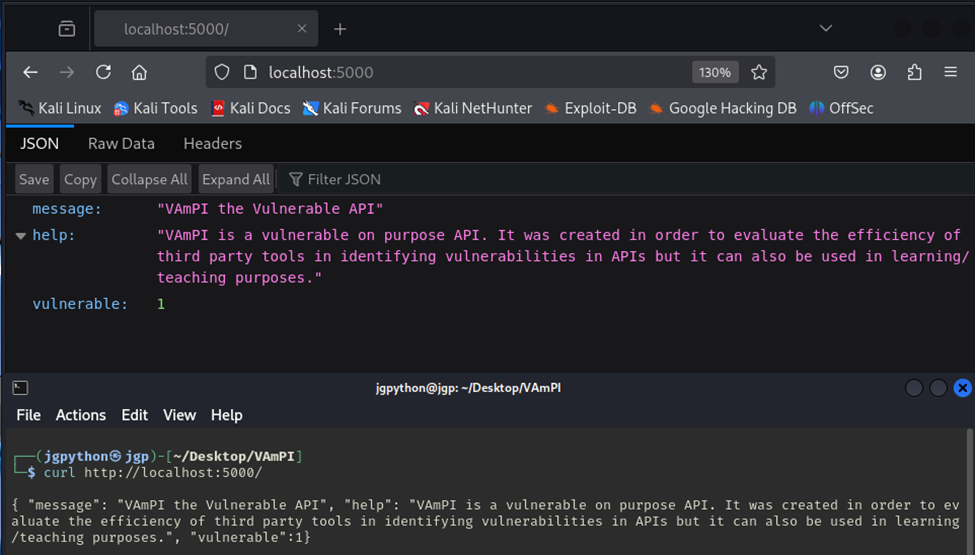
Task: Click the shield tracking protection icon
Action: click(x=222, y=72)
